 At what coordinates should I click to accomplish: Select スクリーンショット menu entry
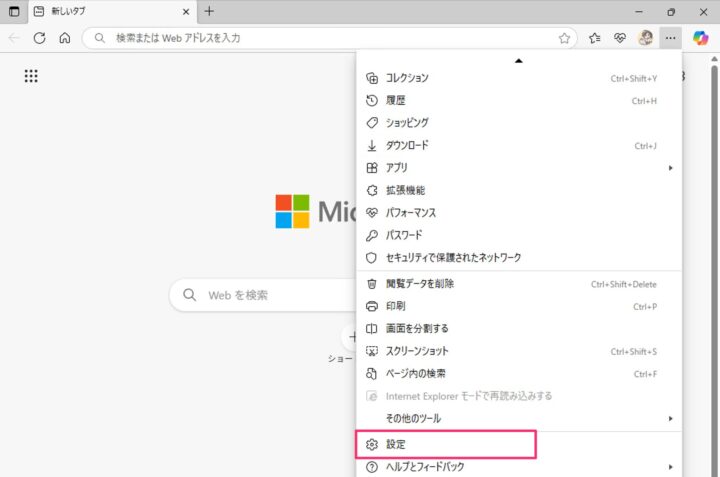[519, 351]
